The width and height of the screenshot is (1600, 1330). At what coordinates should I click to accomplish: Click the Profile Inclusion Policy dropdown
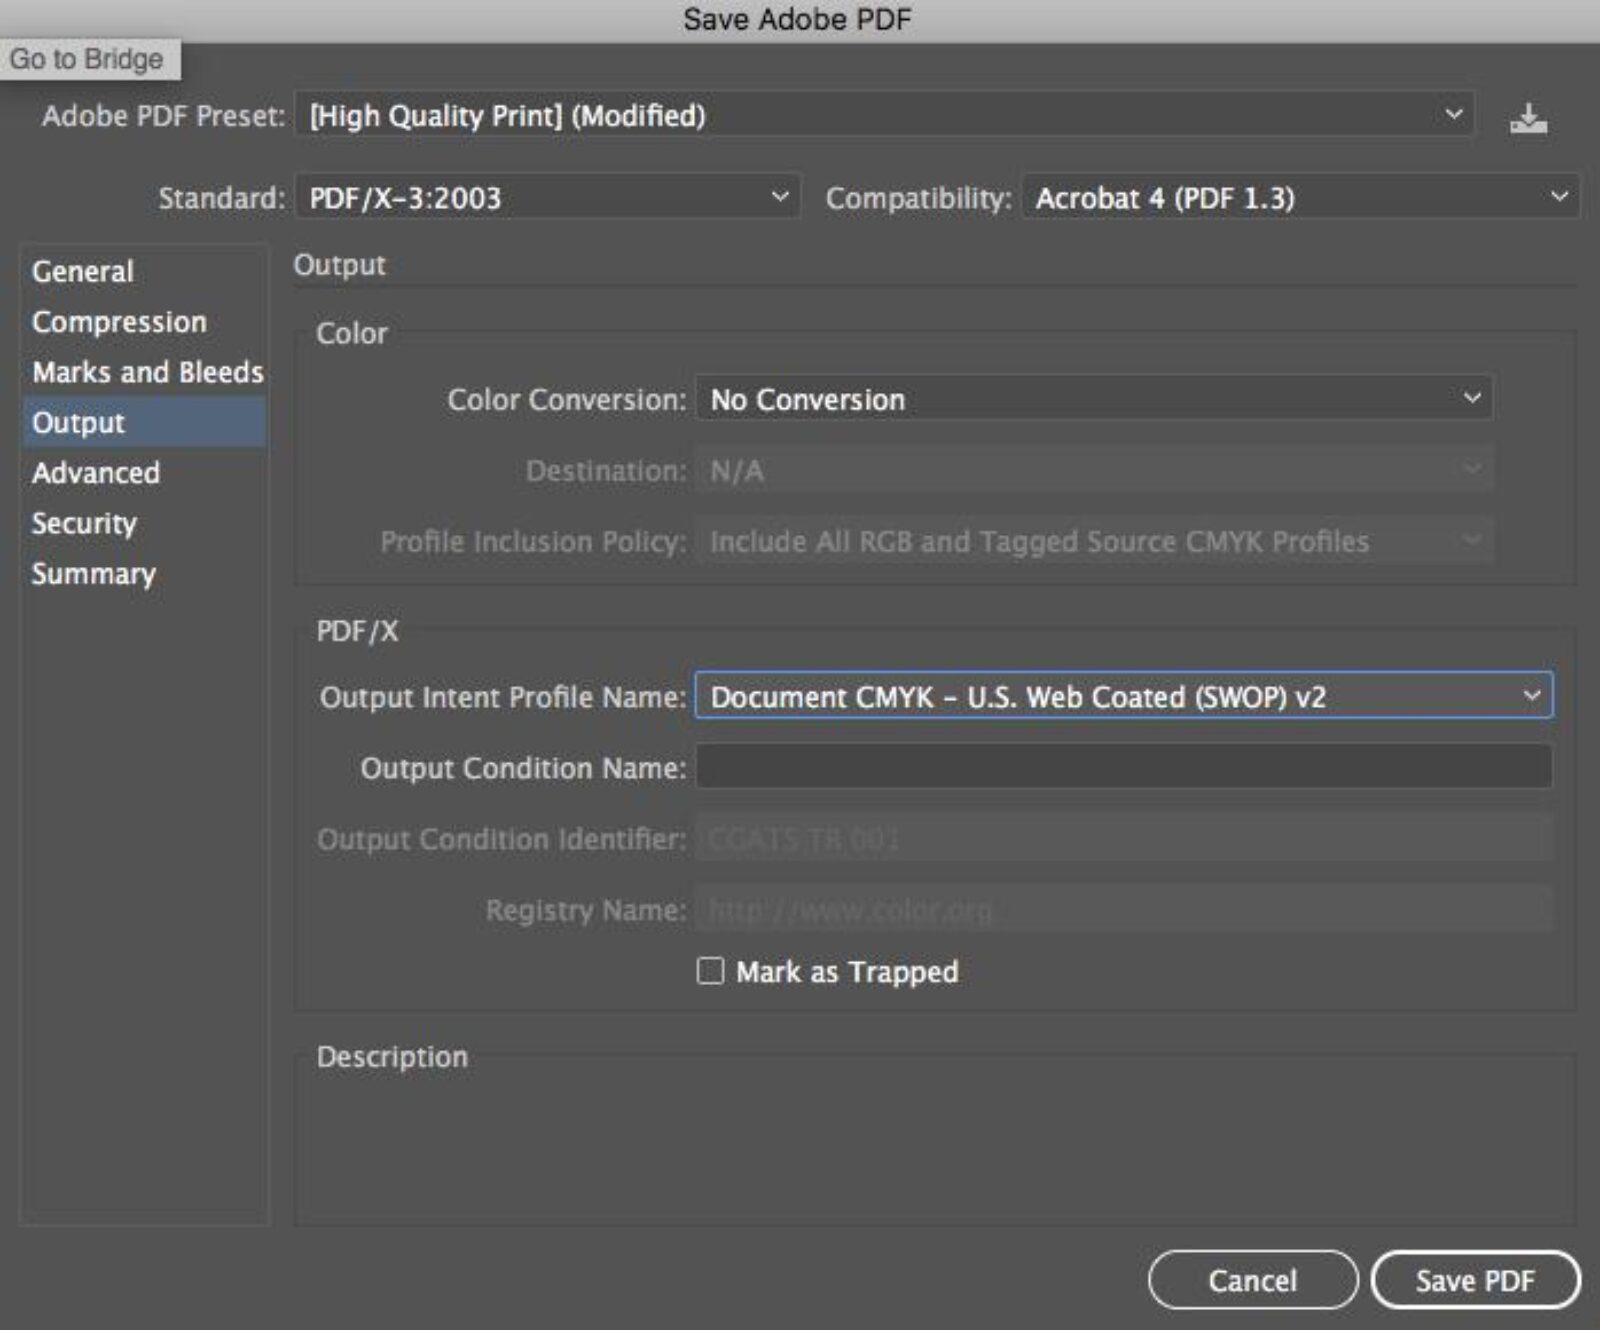tap(1094, 541)
